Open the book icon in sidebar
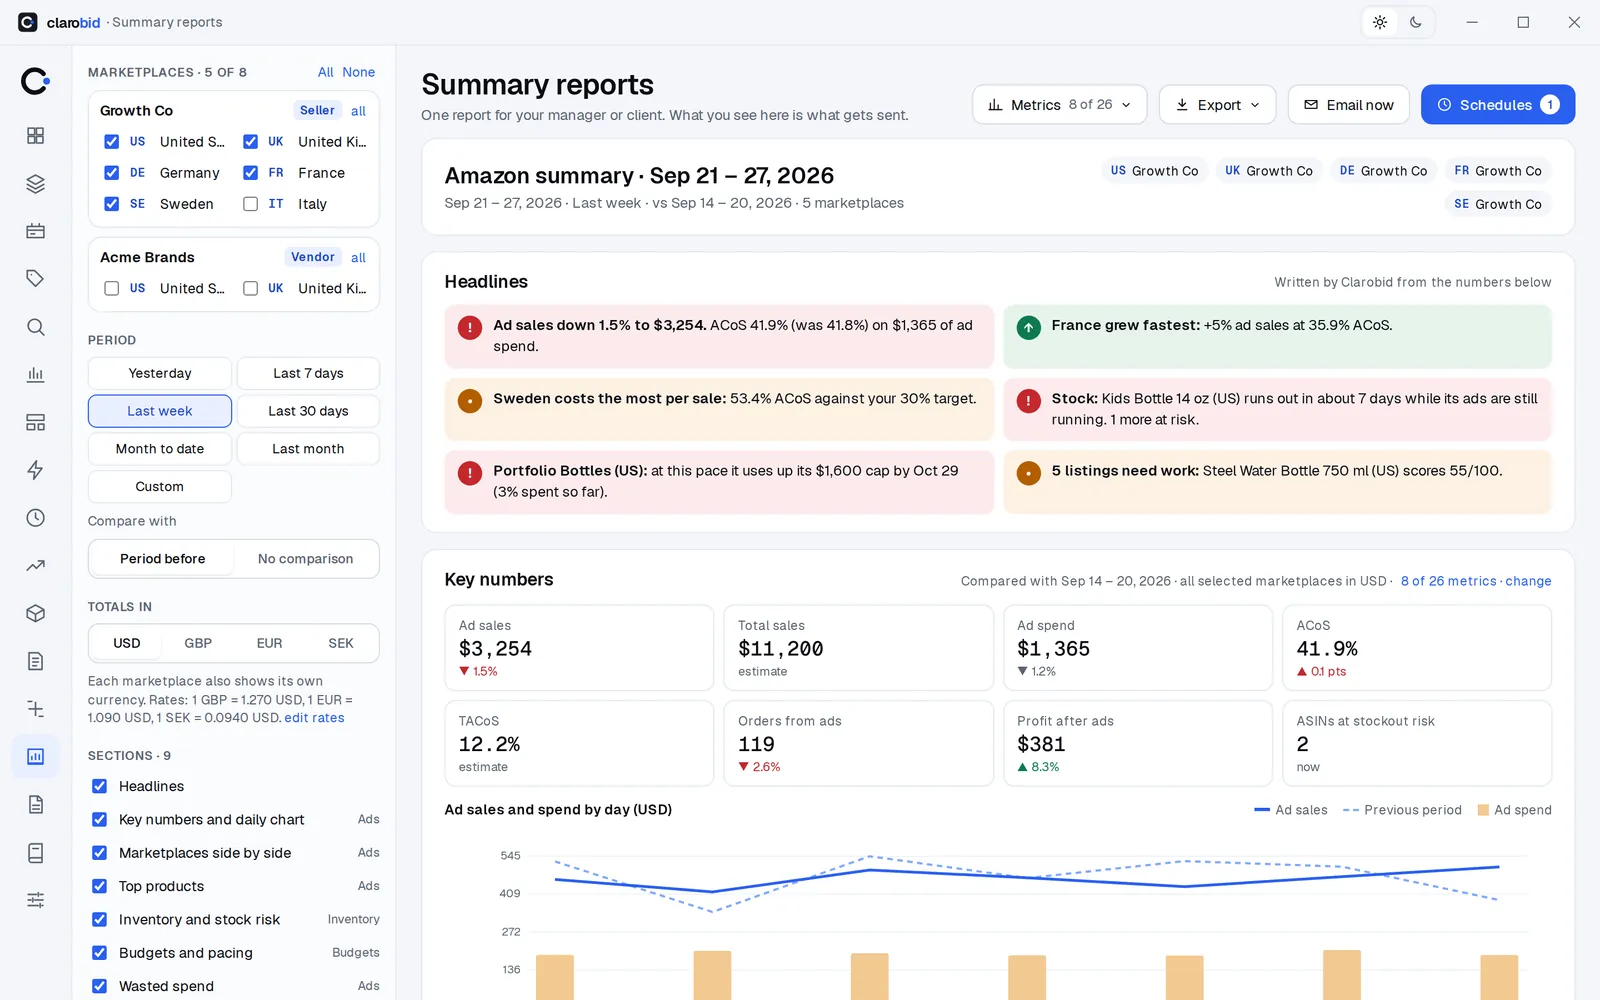Viewport: 1600px width, 1000px height. 36,853
